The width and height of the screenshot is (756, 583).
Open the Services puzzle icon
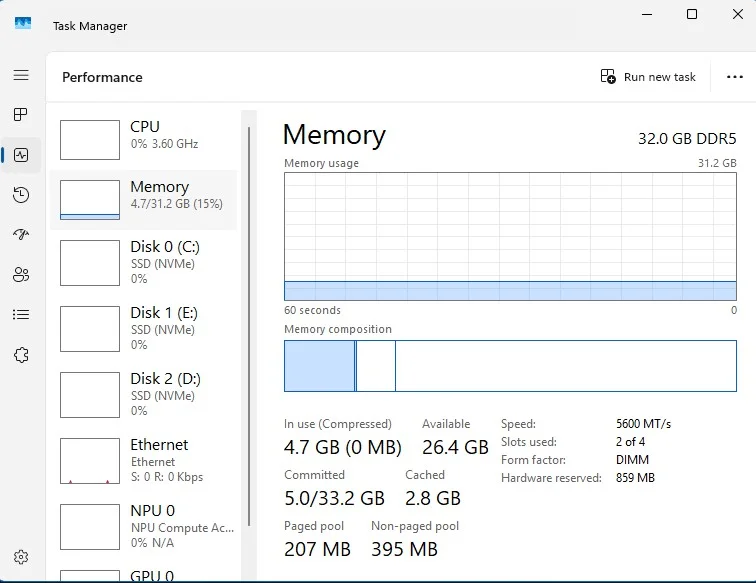click(21, 355)
